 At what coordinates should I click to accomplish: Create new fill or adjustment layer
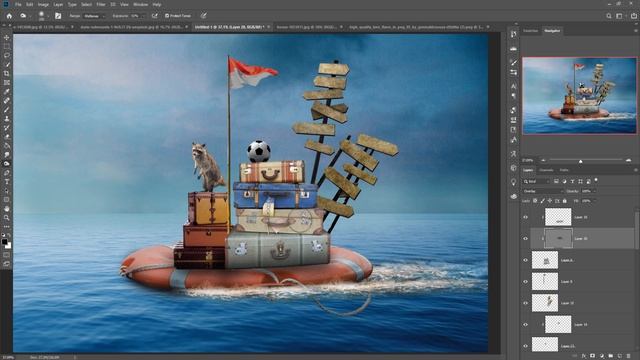coord(602,356)
